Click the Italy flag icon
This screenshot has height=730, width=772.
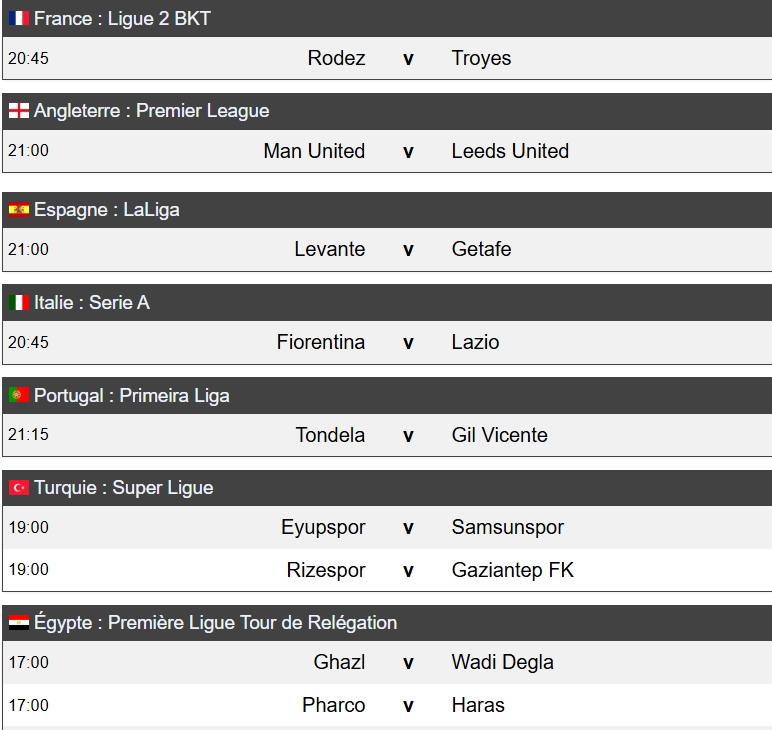19,302
